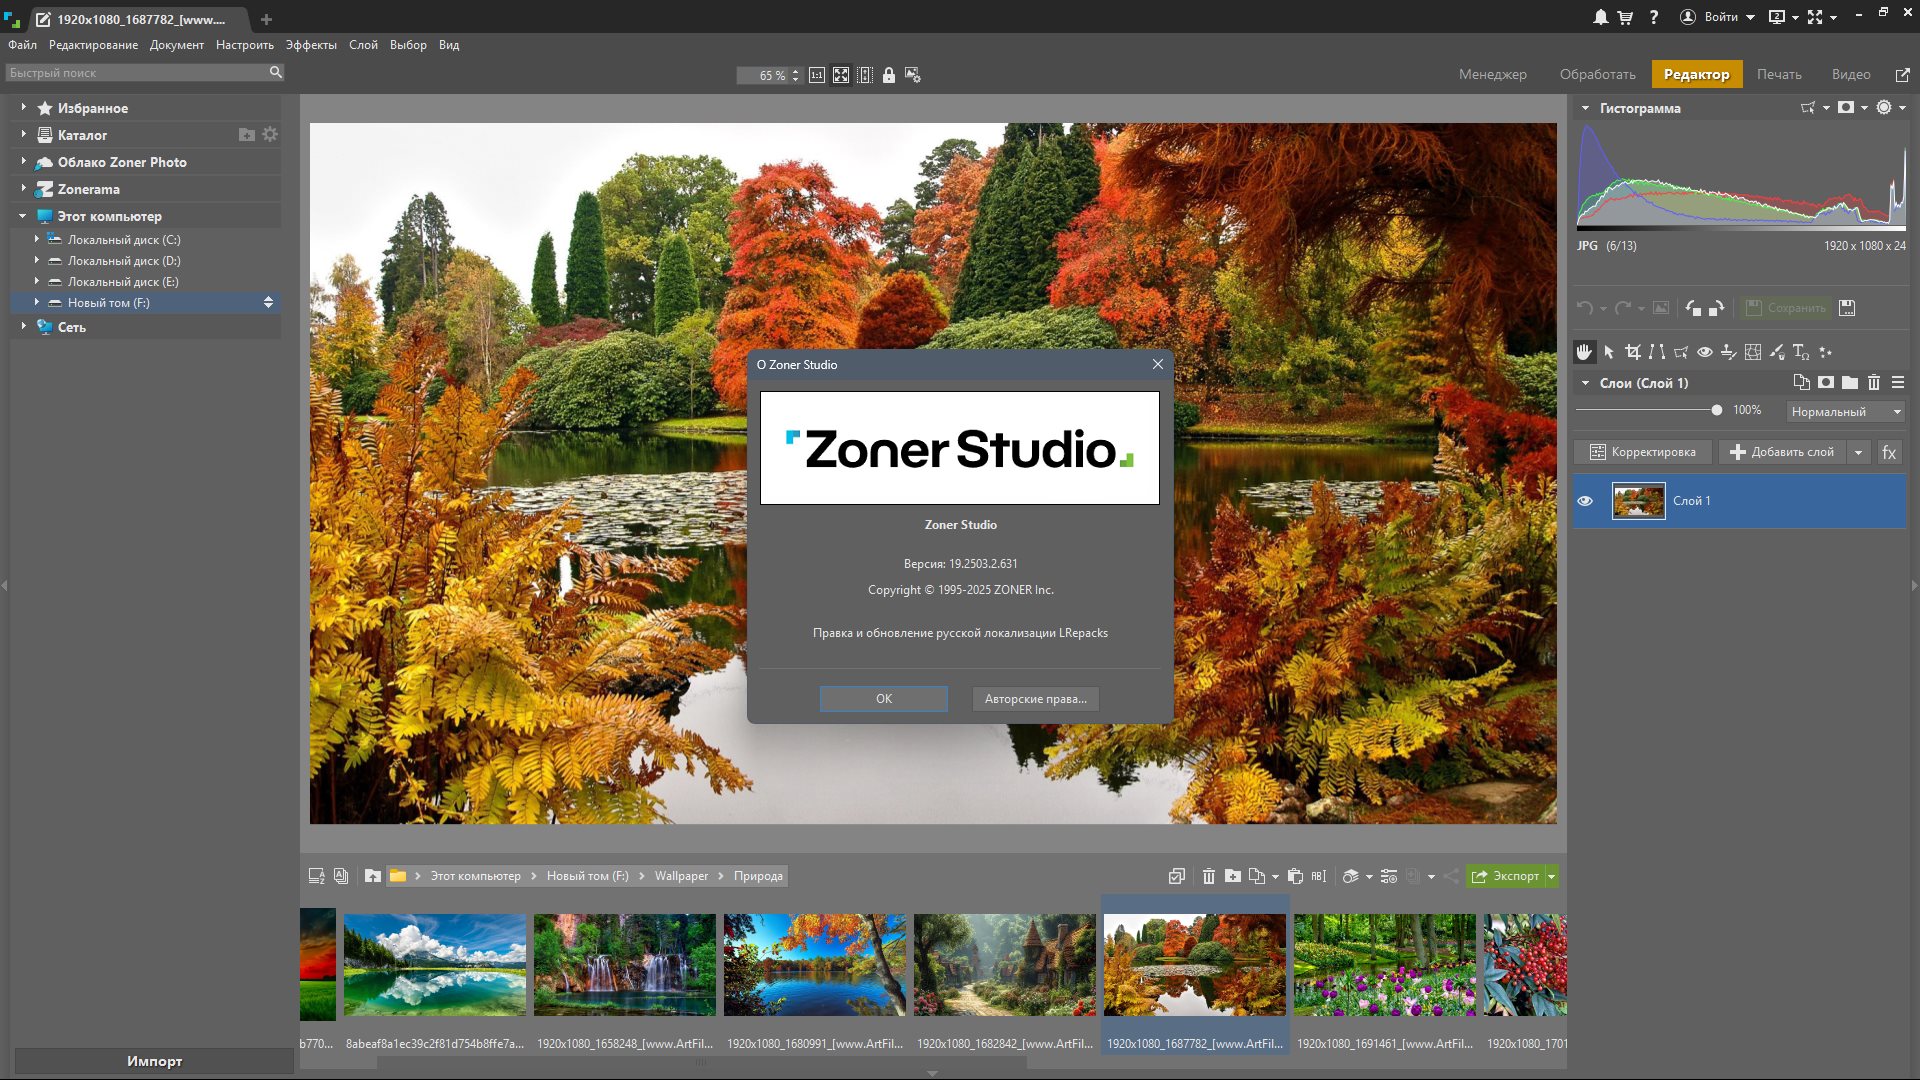Select the stars effects tool
This screenshot has height=1080, width=1920.
click(1826, 352)
